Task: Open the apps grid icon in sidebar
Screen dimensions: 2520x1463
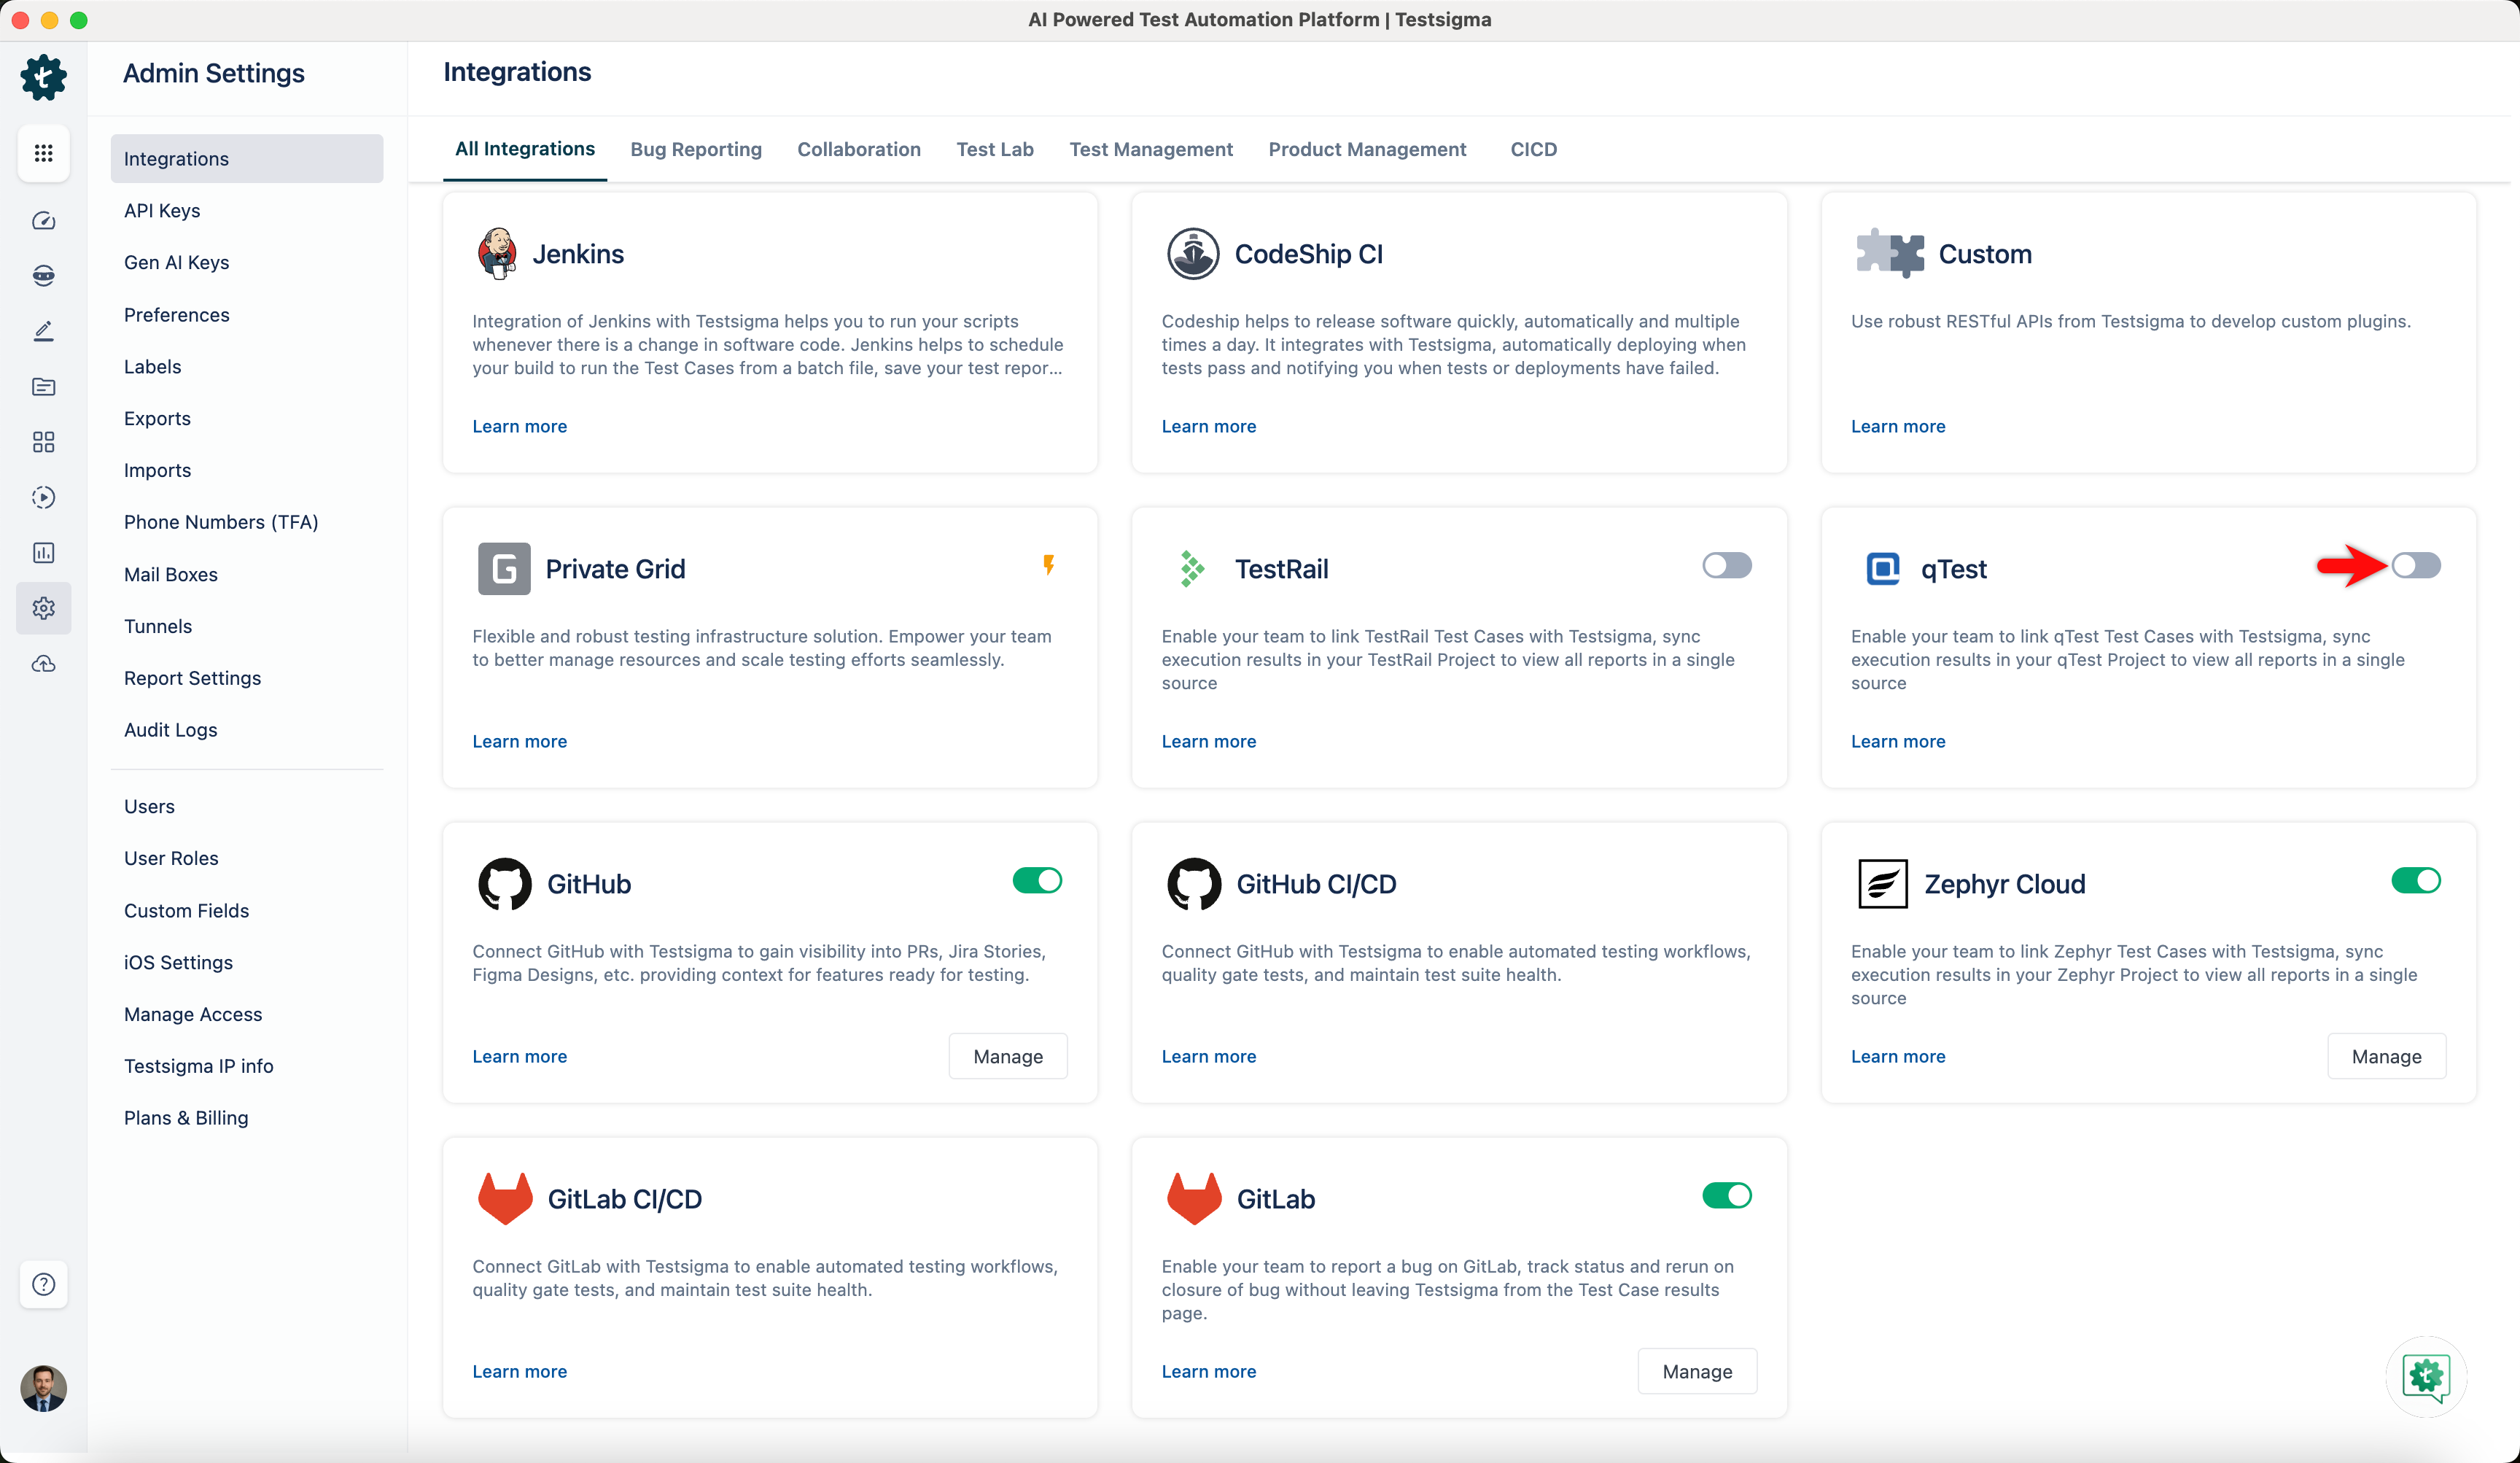Action: [43, 153]
